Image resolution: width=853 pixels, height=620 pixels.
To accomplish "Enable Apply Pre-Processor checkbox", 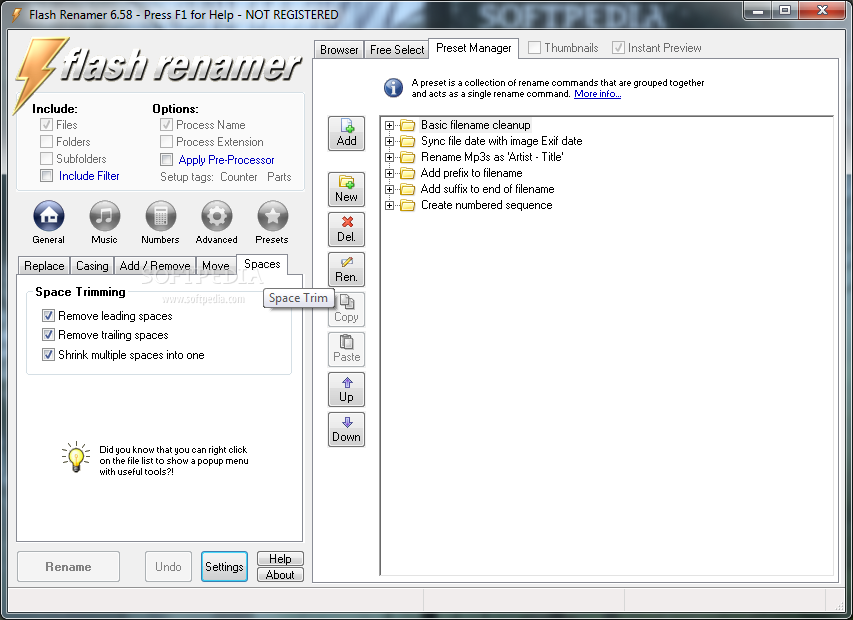I will click(166, 159).
